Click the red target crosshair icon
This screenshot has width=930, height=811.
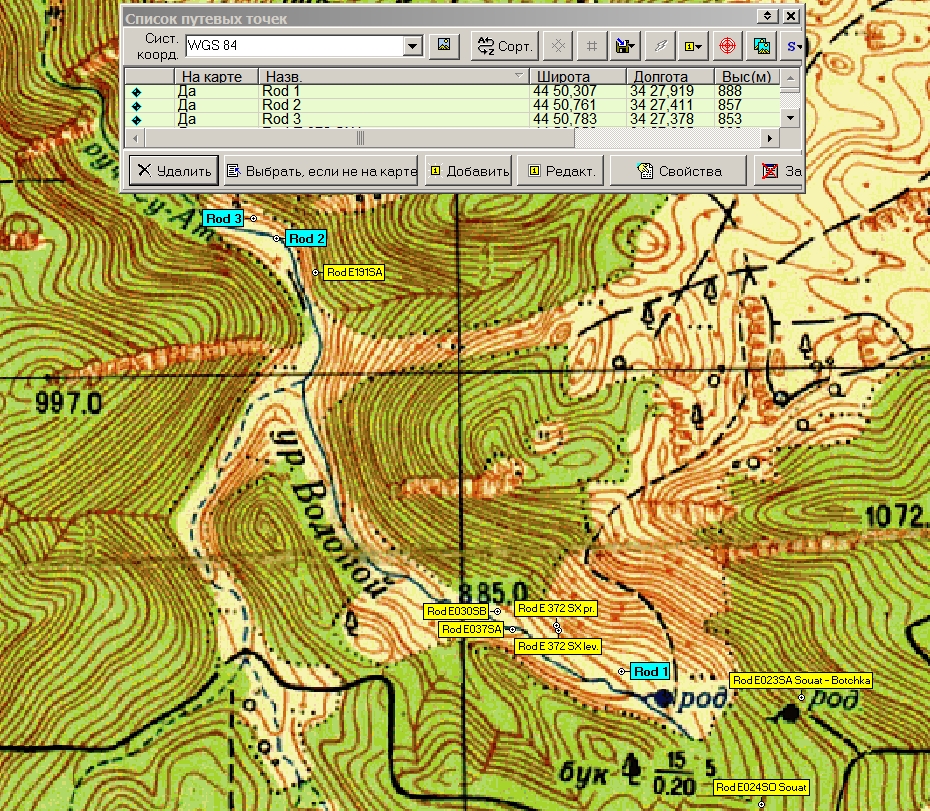[727, 46]
